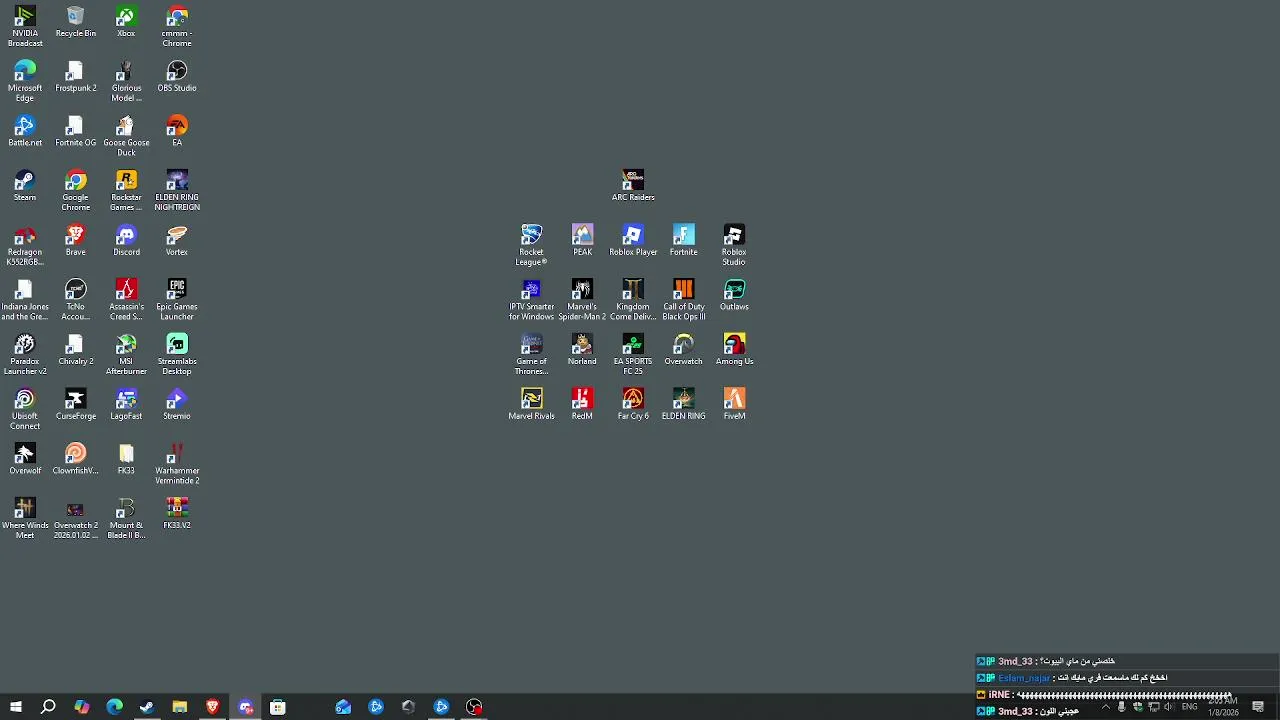This screenshot has height=720, width=1280.
Task: Open the NVIDIA Broadcast desktop shortcut
Action: [25, 26]
